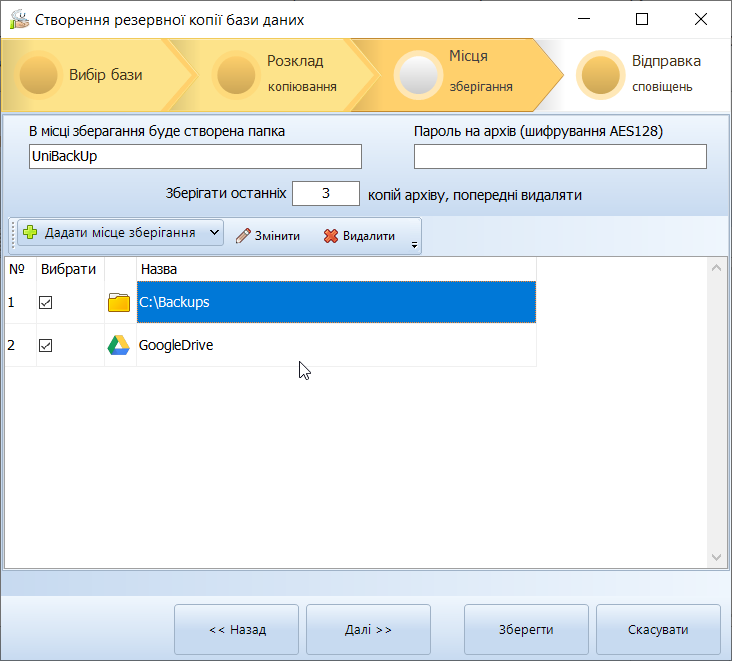Click the green plus add-storage icon
732x661 pixels.
[x=30, y=232]
